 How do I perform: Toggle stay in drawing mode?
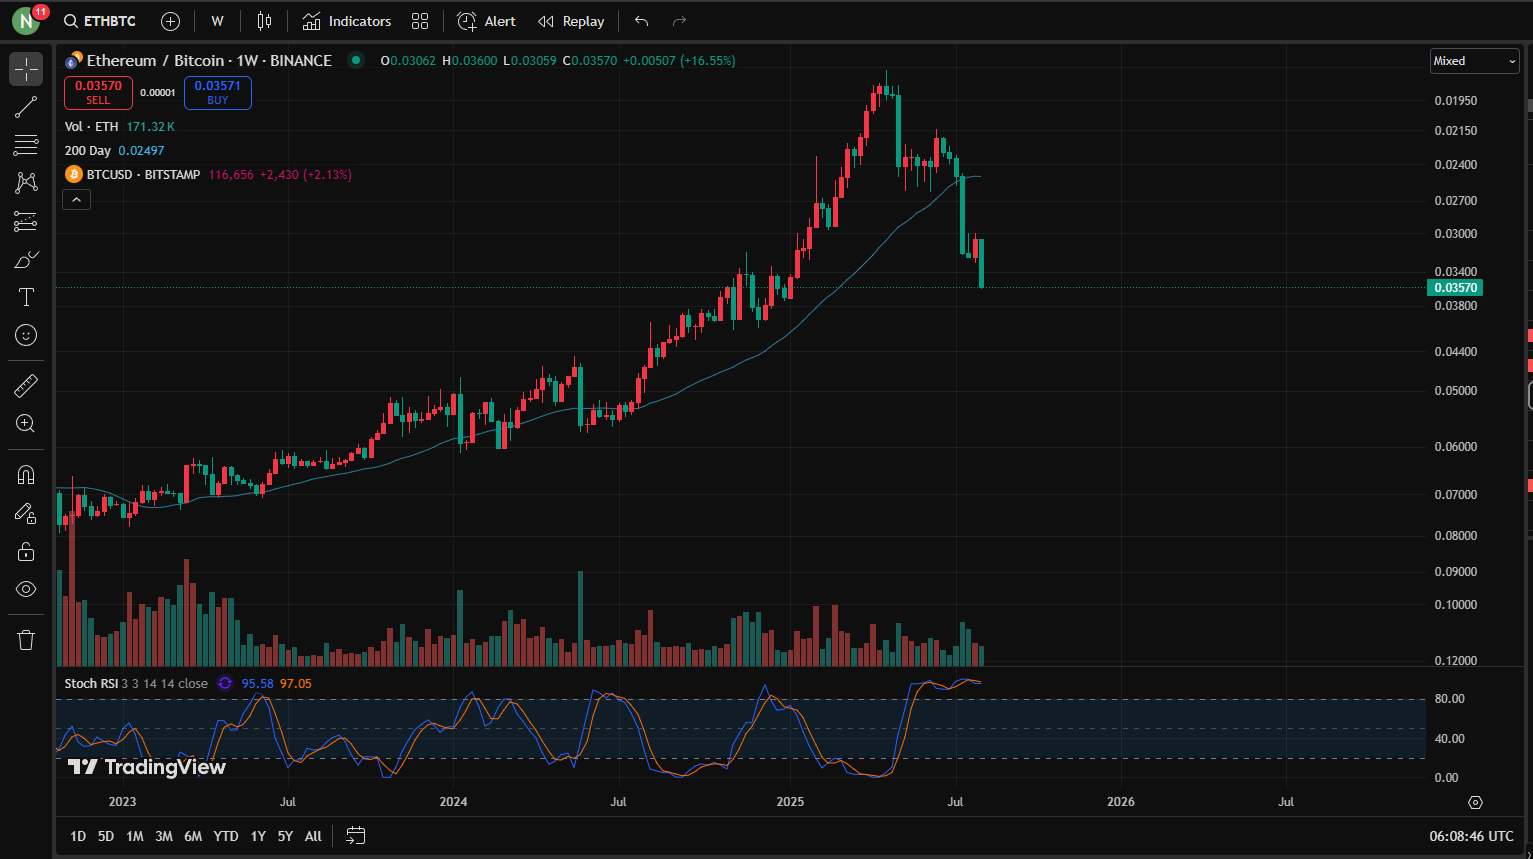26,513
